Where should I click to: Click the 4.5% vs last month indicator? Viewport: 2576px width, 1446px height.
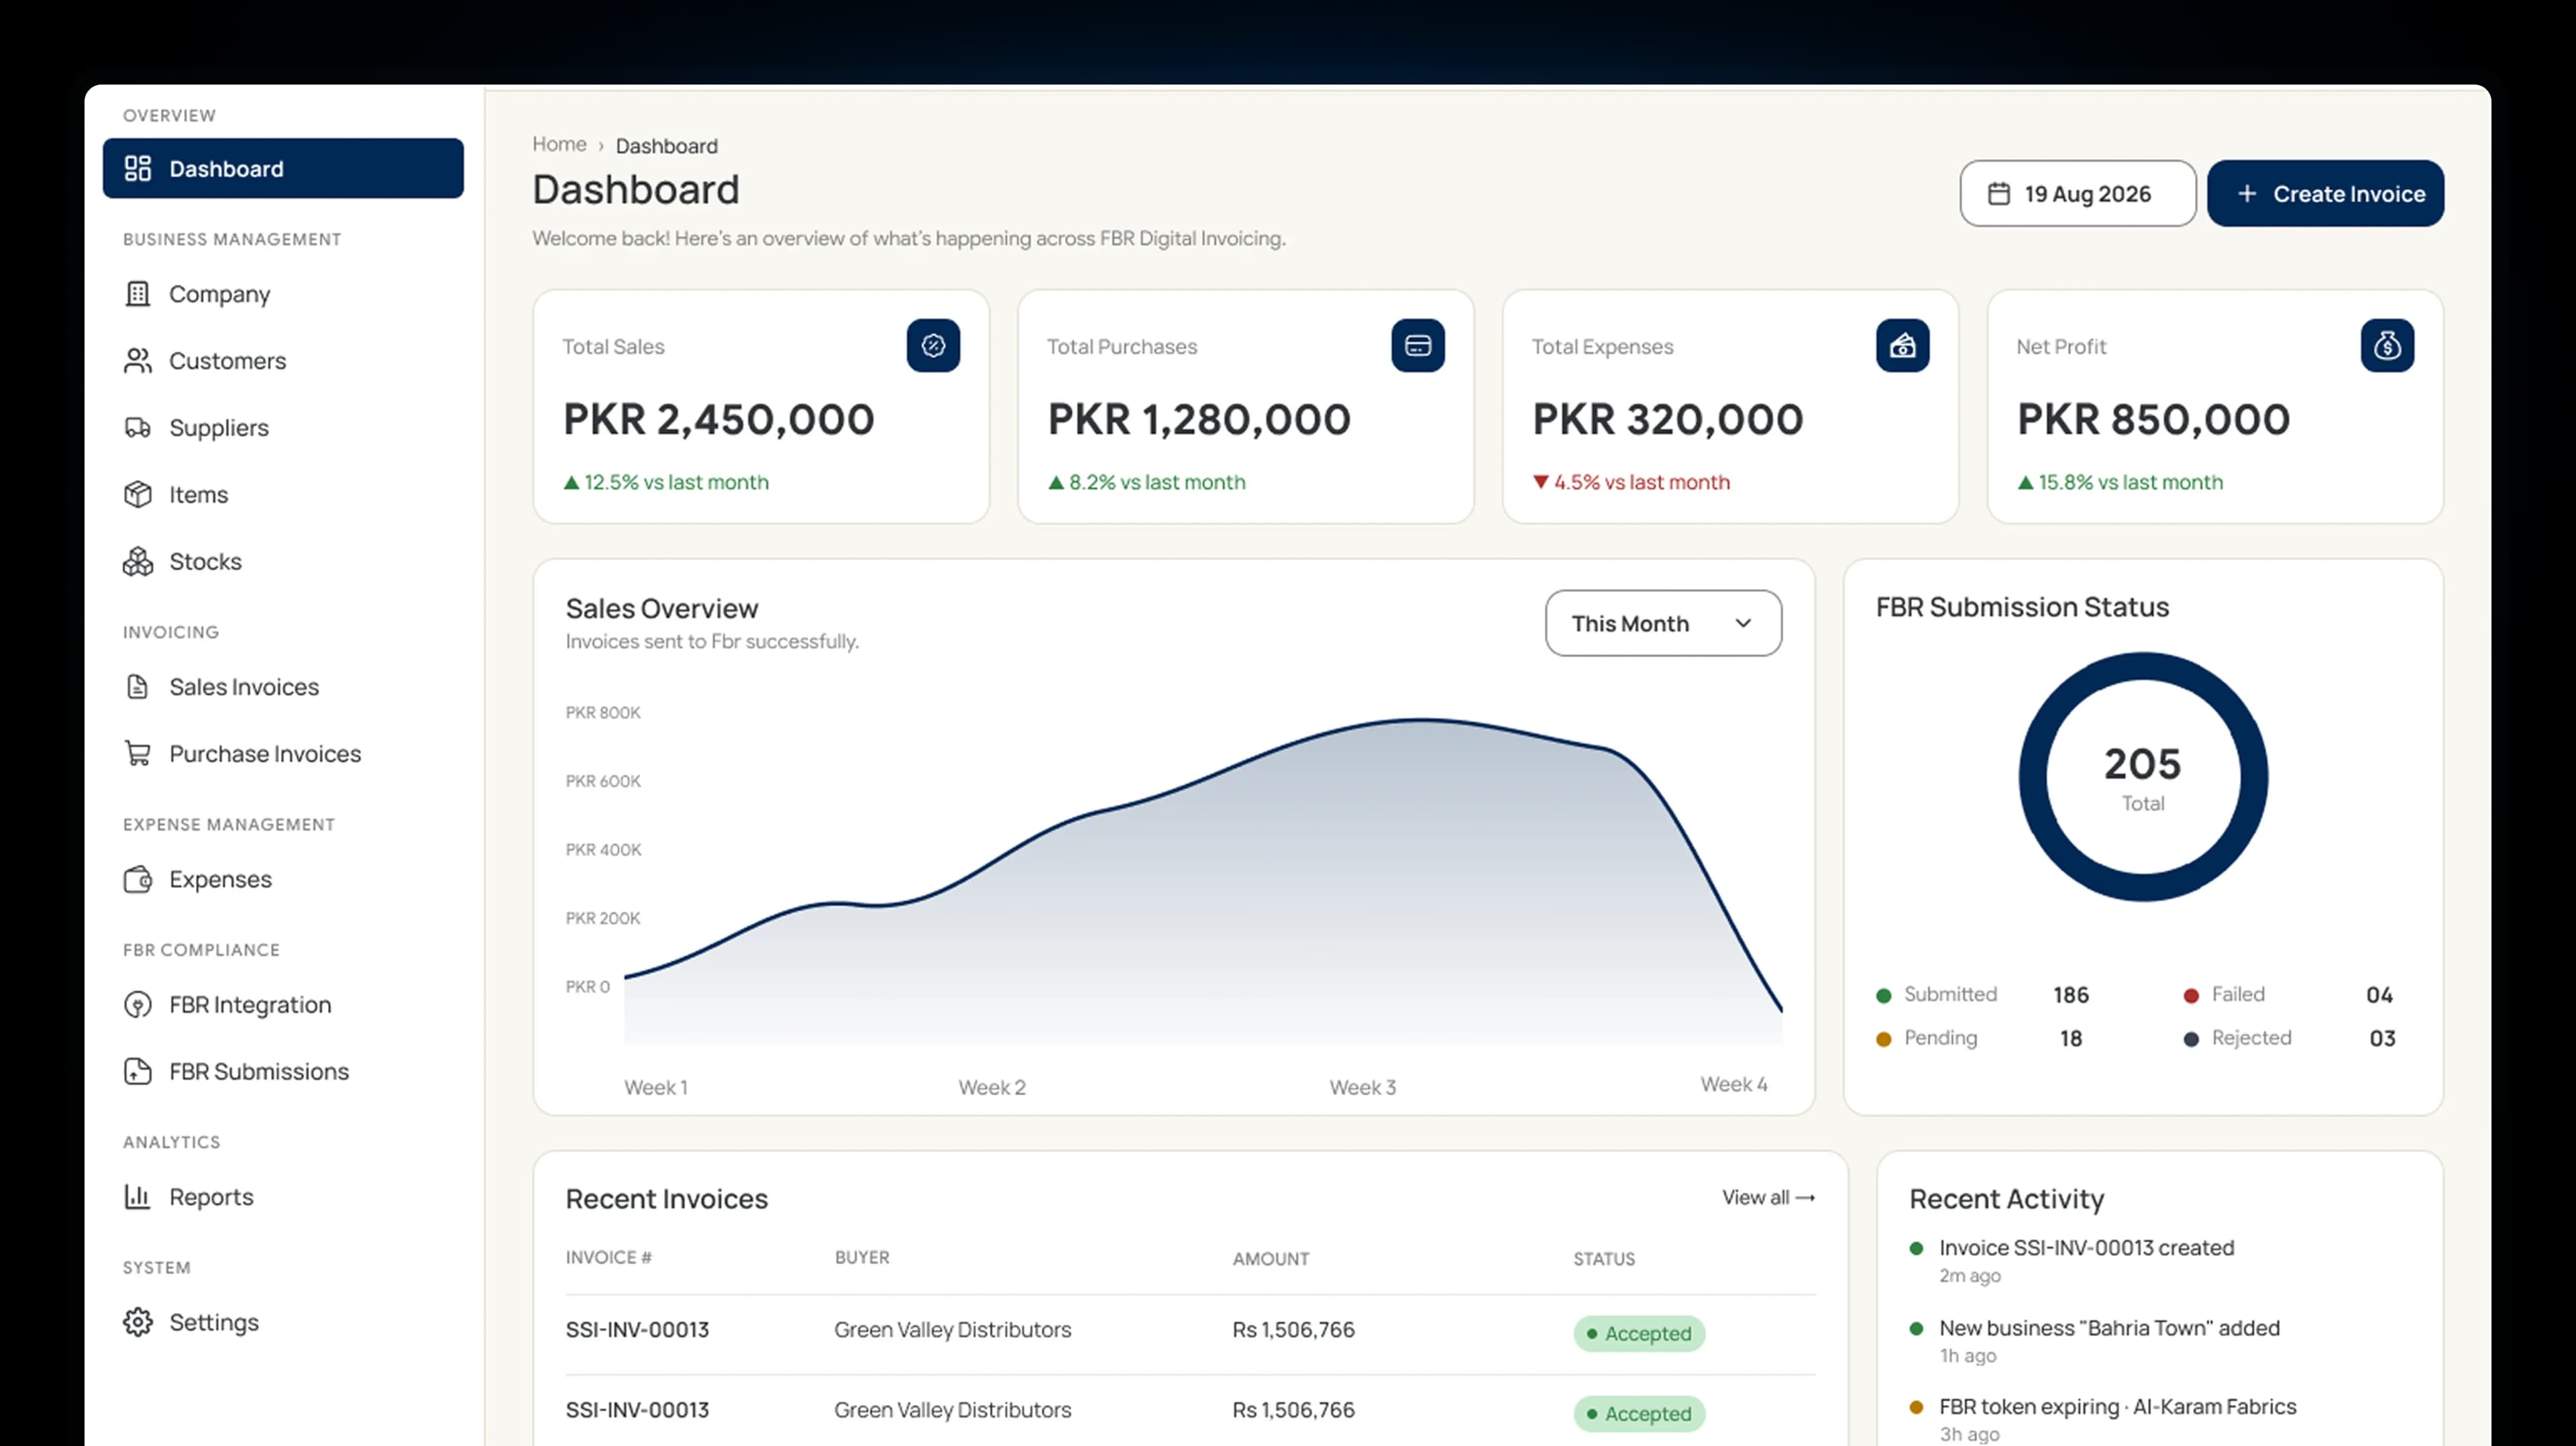[1631, 482]
